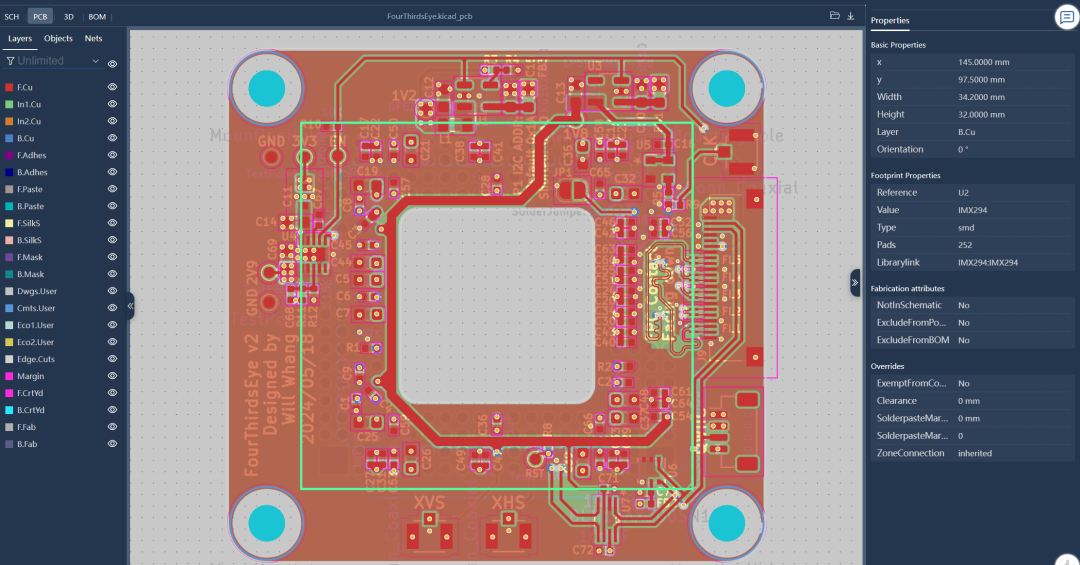Open the chat bubble icon
The width and height of the screenshot is (1080, 565).
1067,17
